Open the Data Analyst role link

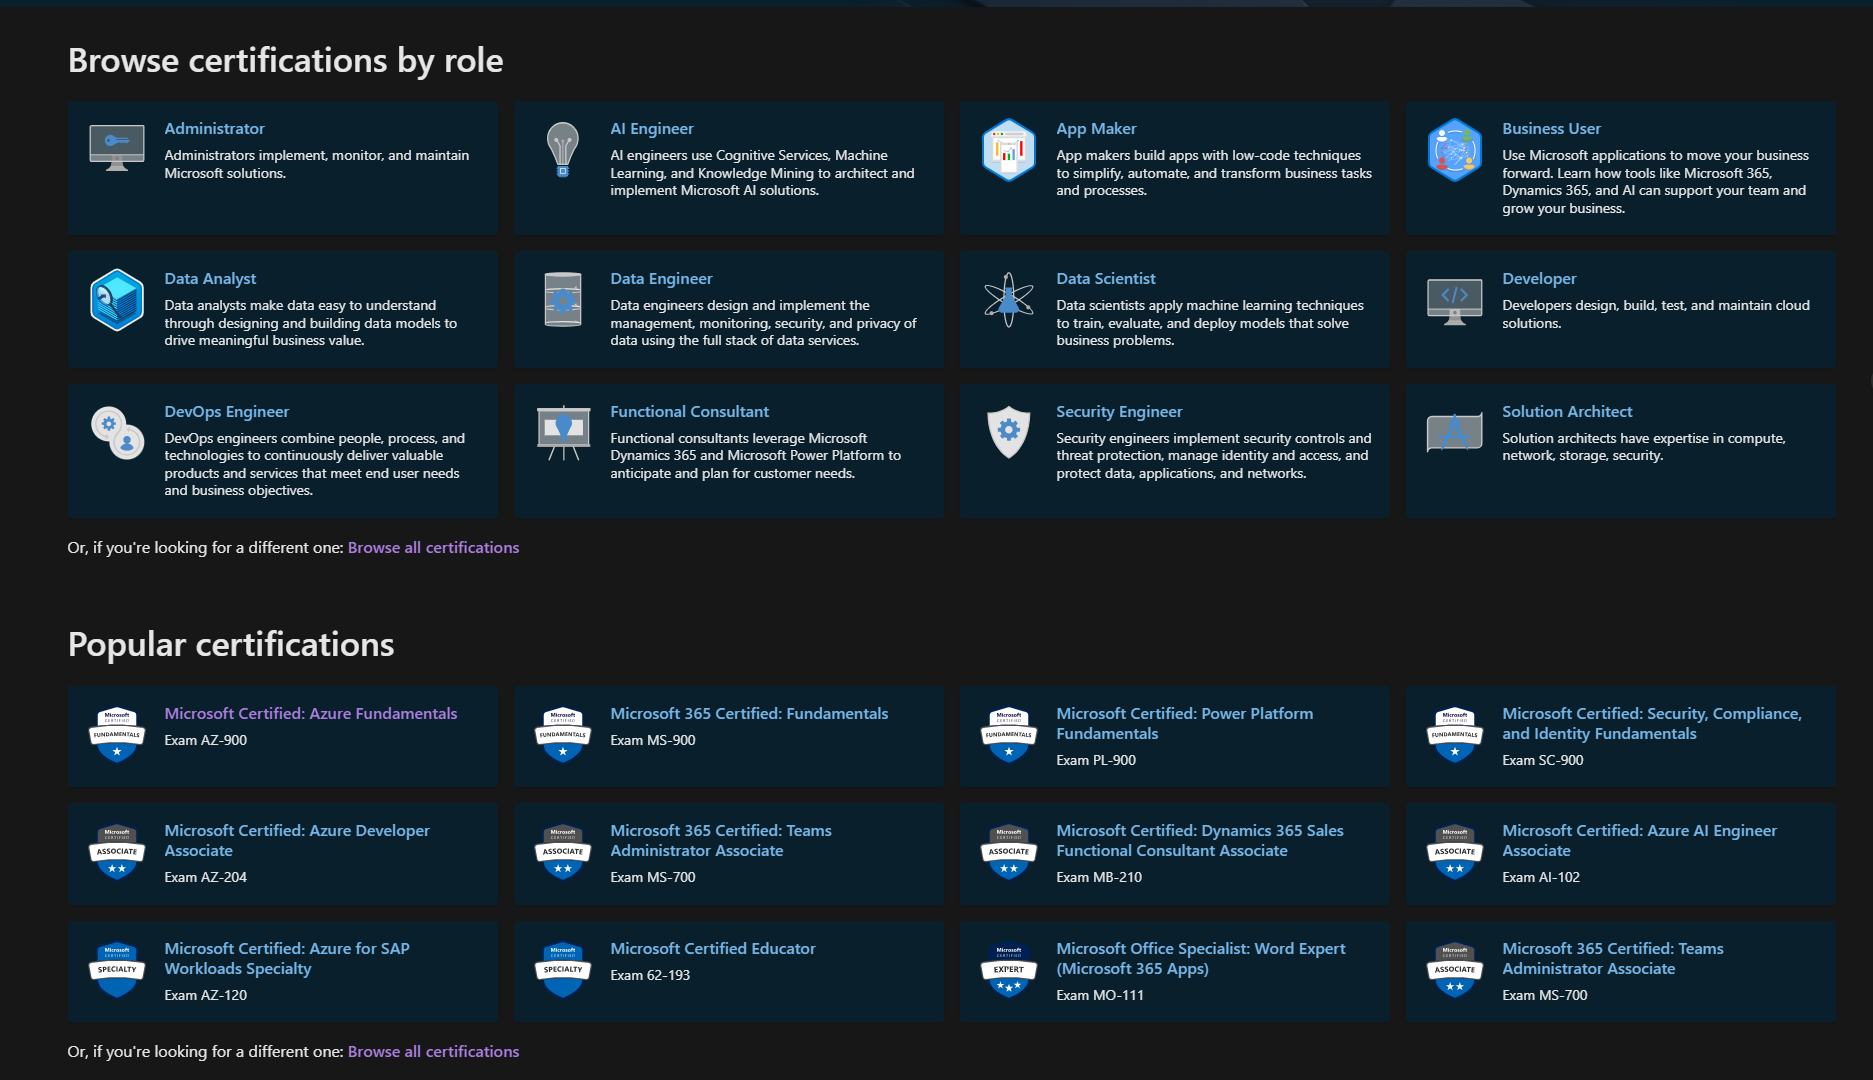click(x=210, y=279)
